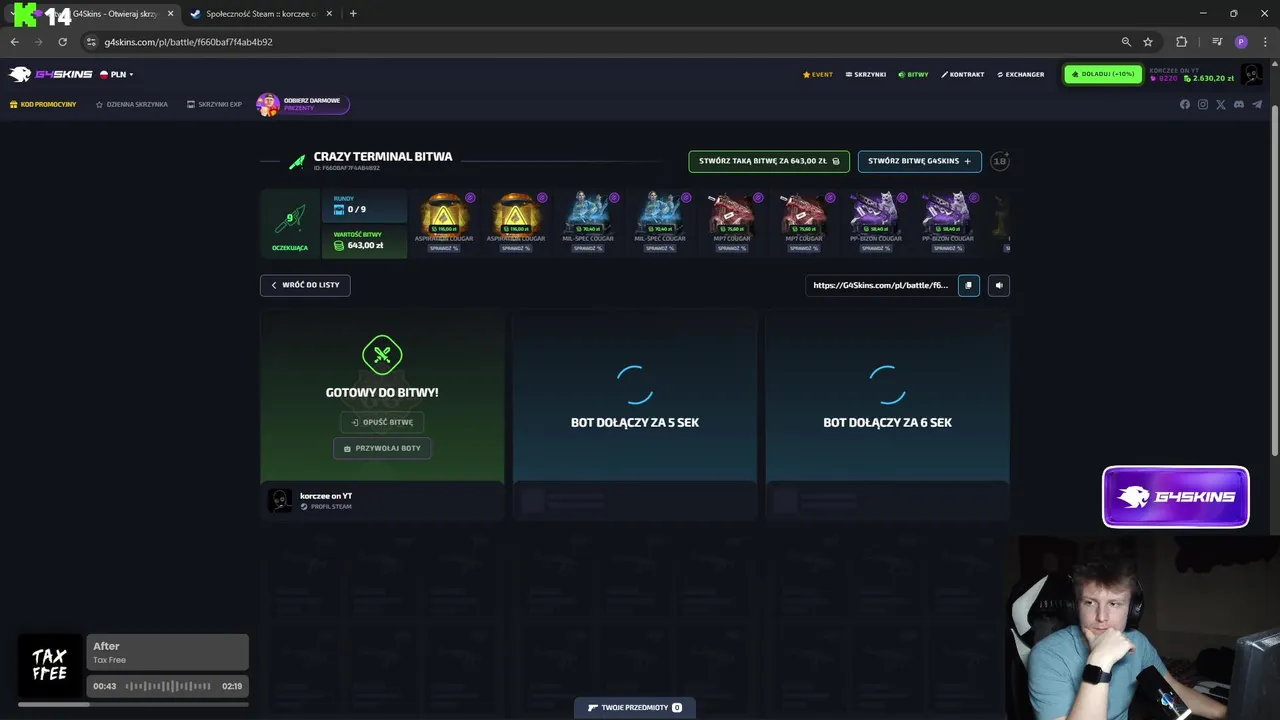Image resolution: width=1280 pixels, height=720 pixels.
Task: Open browser media controls icon
Action: (1217, 42)
